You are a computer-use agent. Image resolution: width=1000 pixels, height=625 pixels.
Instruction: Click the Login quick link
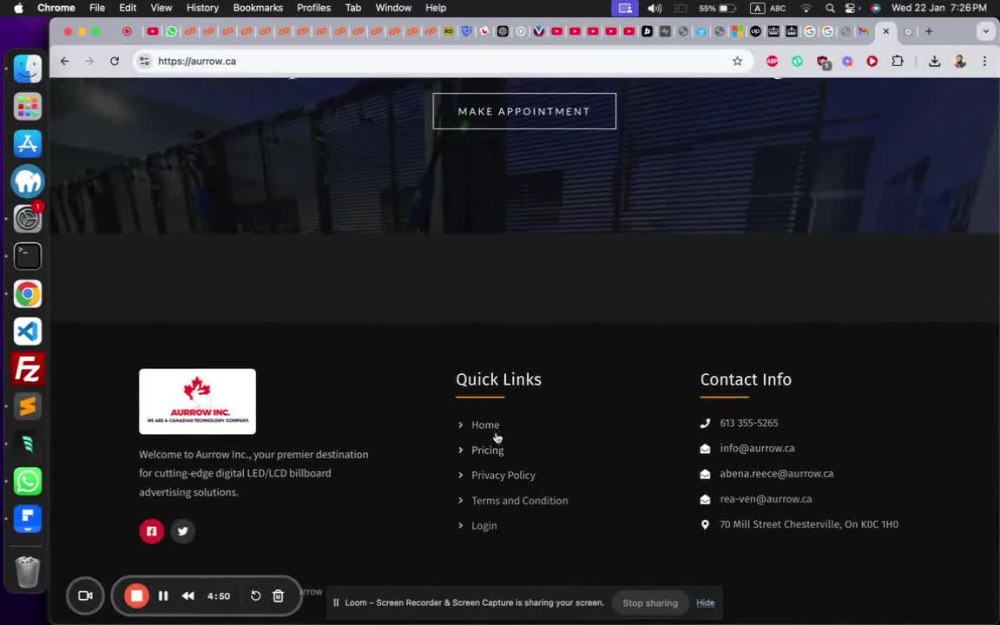(x=484, y=526)
